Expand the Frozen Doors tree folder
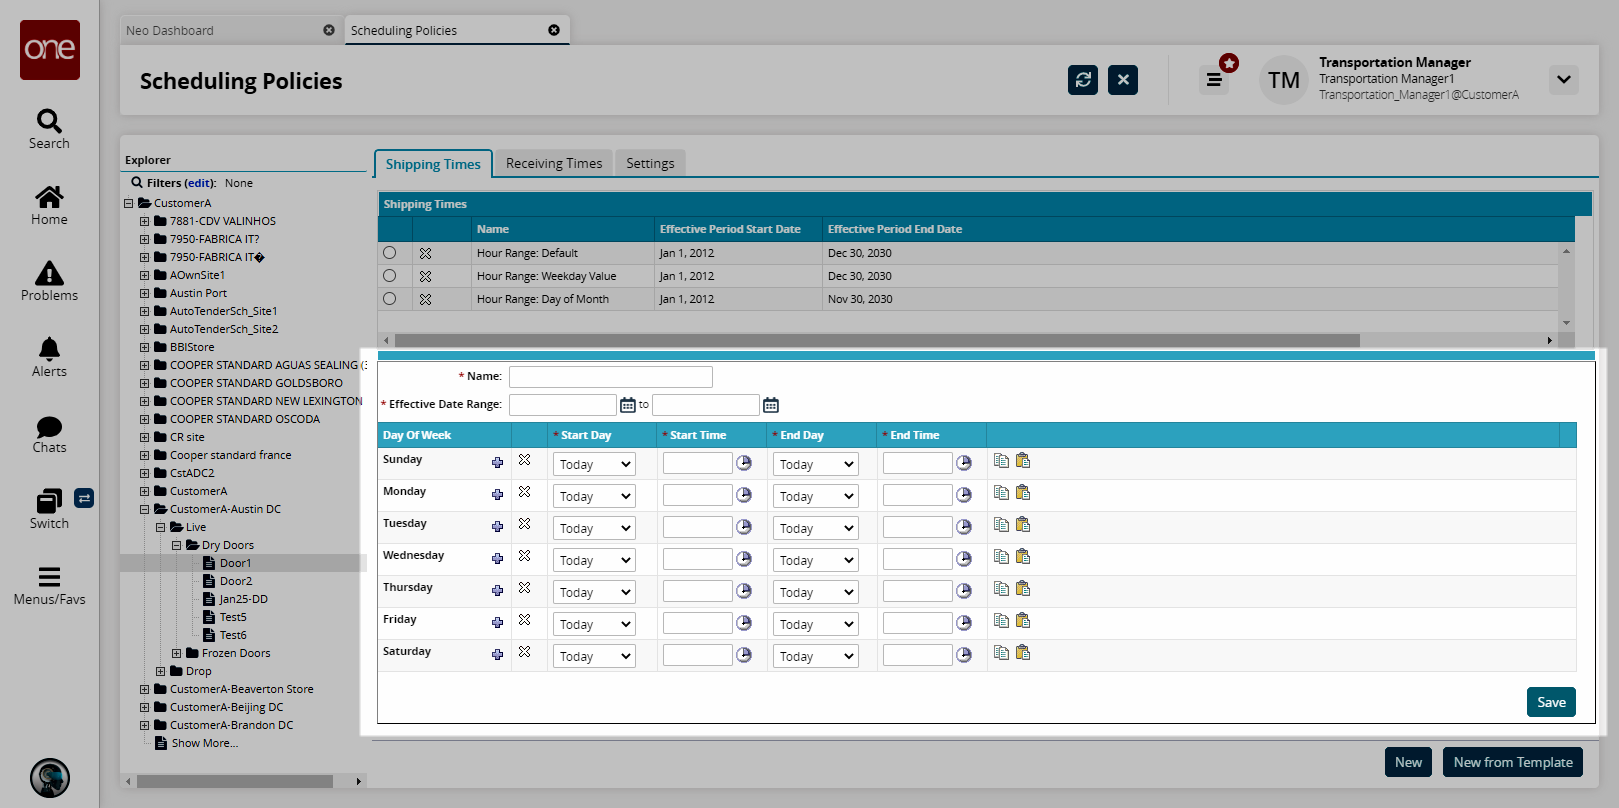1619x808 pixels. 177,654
